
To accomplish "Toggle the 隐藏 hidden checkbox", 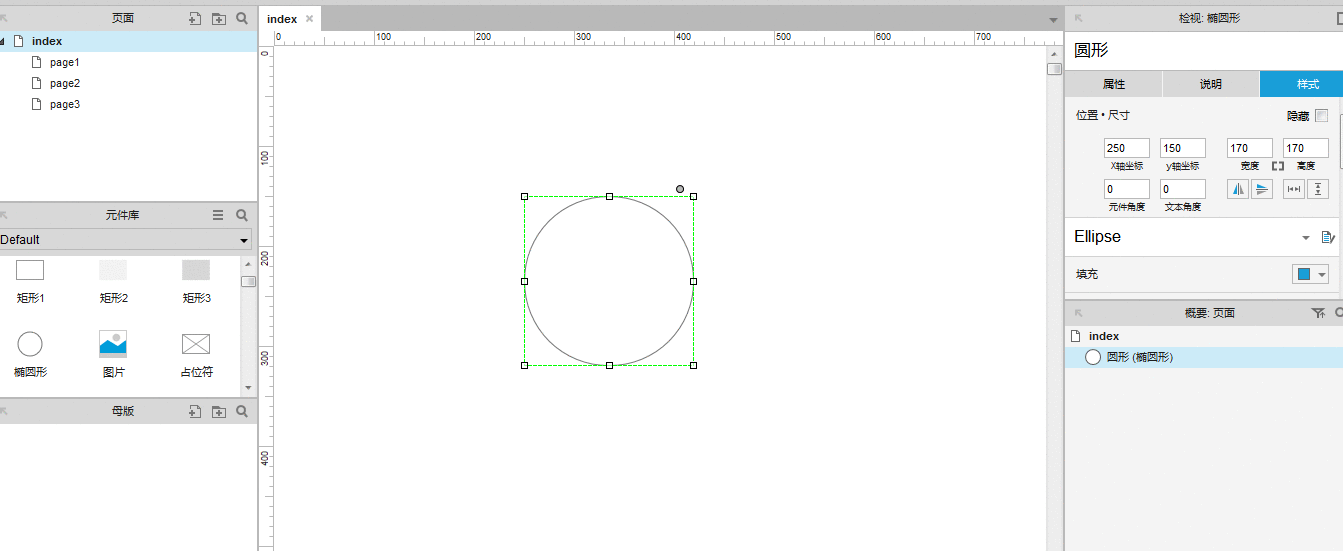I will pyautogui.click(x=1322, y=116).
